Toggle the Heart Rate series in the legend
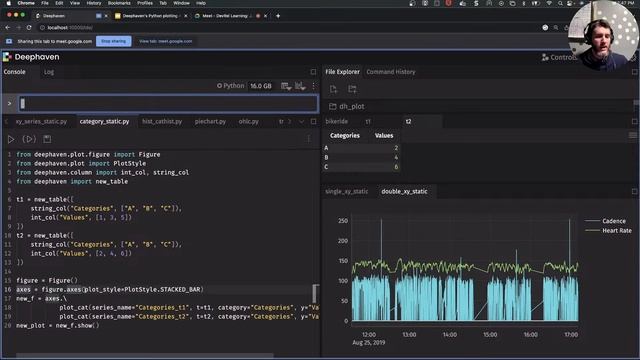Viewport: 640px width, 360px height. [x=608, y=231]
